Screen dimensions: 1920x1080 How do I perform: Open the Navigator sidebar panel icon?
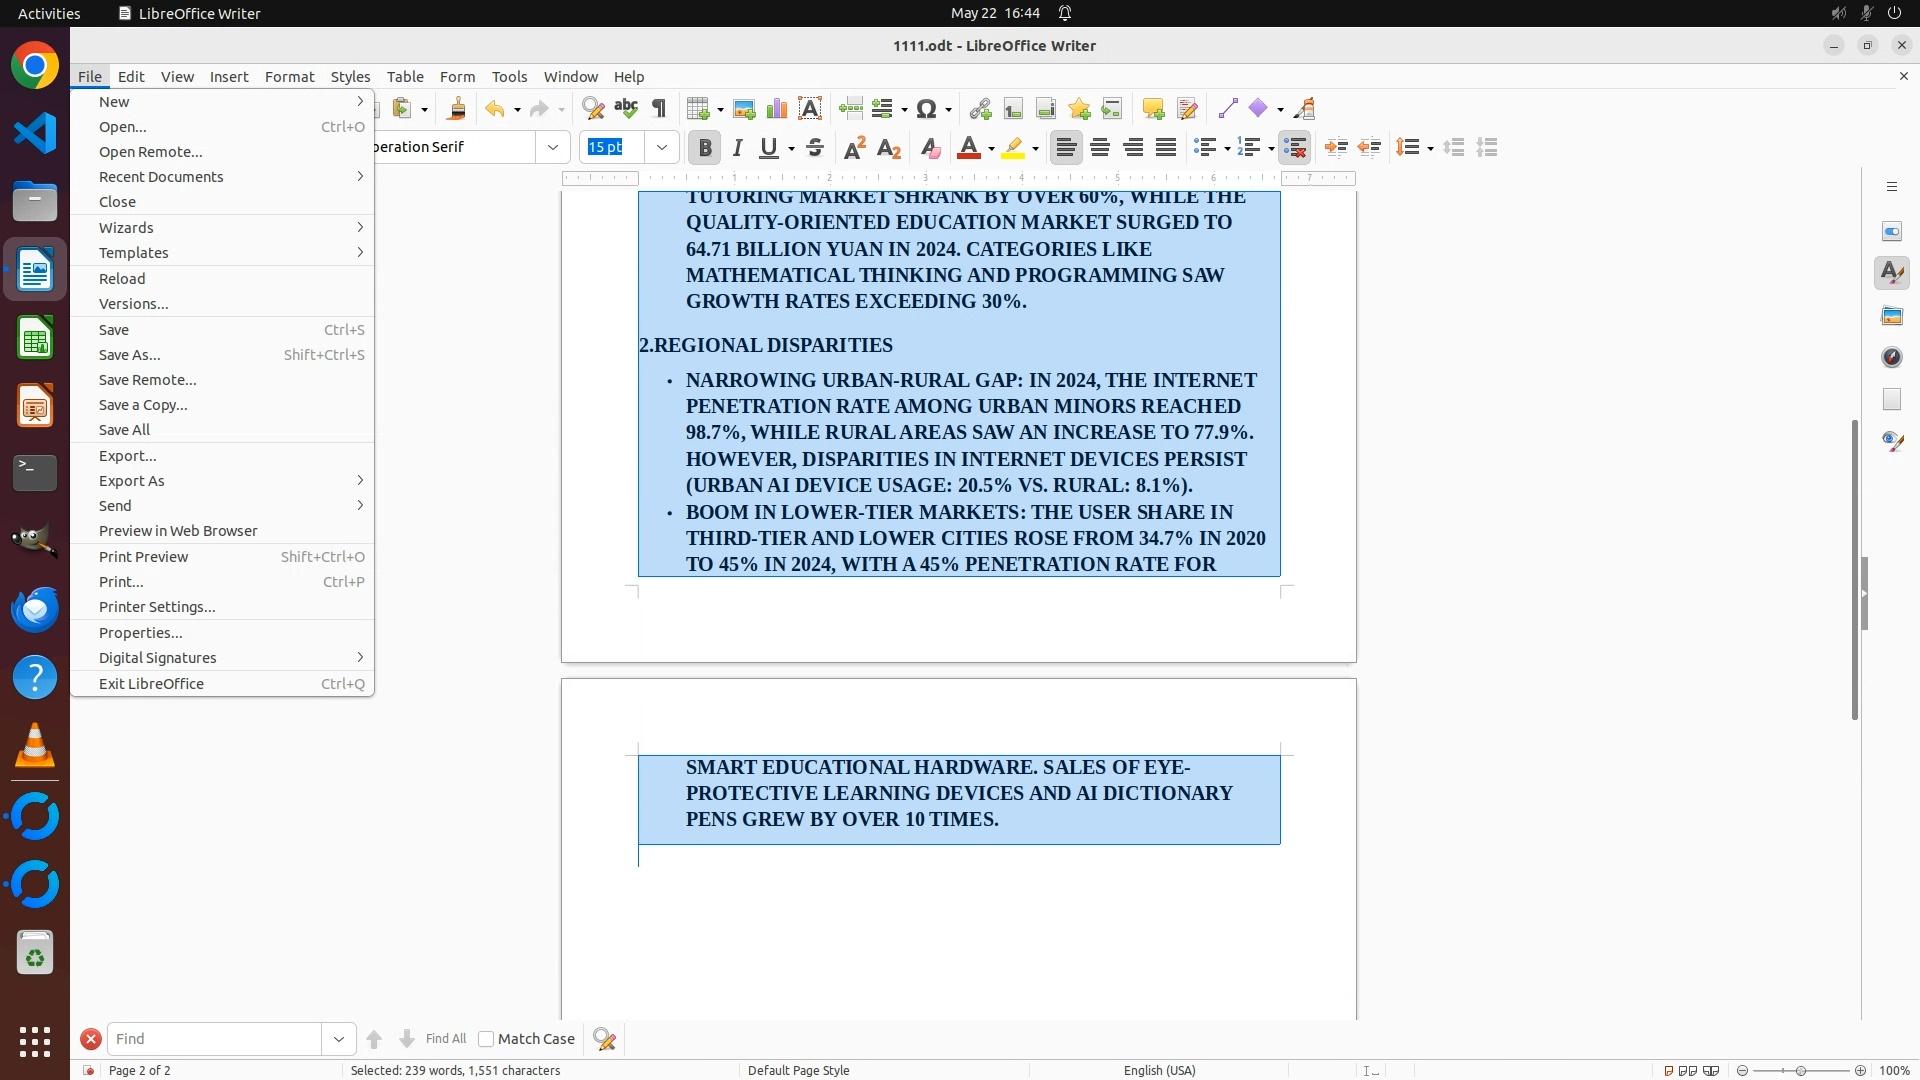click(1892, 357)
